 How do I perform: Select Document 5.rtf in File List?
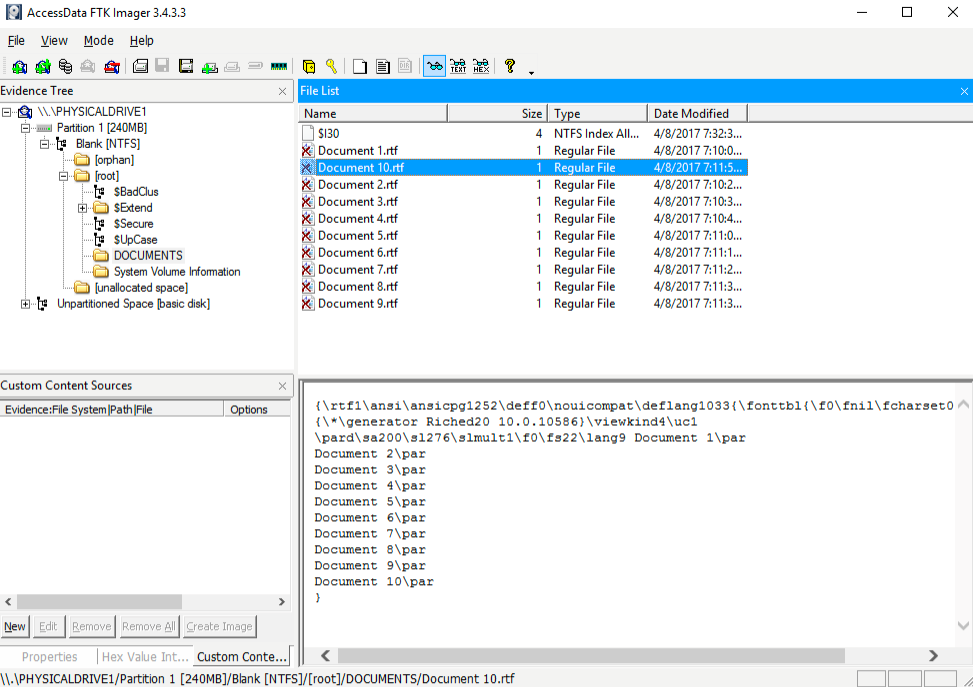tap(358, 236)
